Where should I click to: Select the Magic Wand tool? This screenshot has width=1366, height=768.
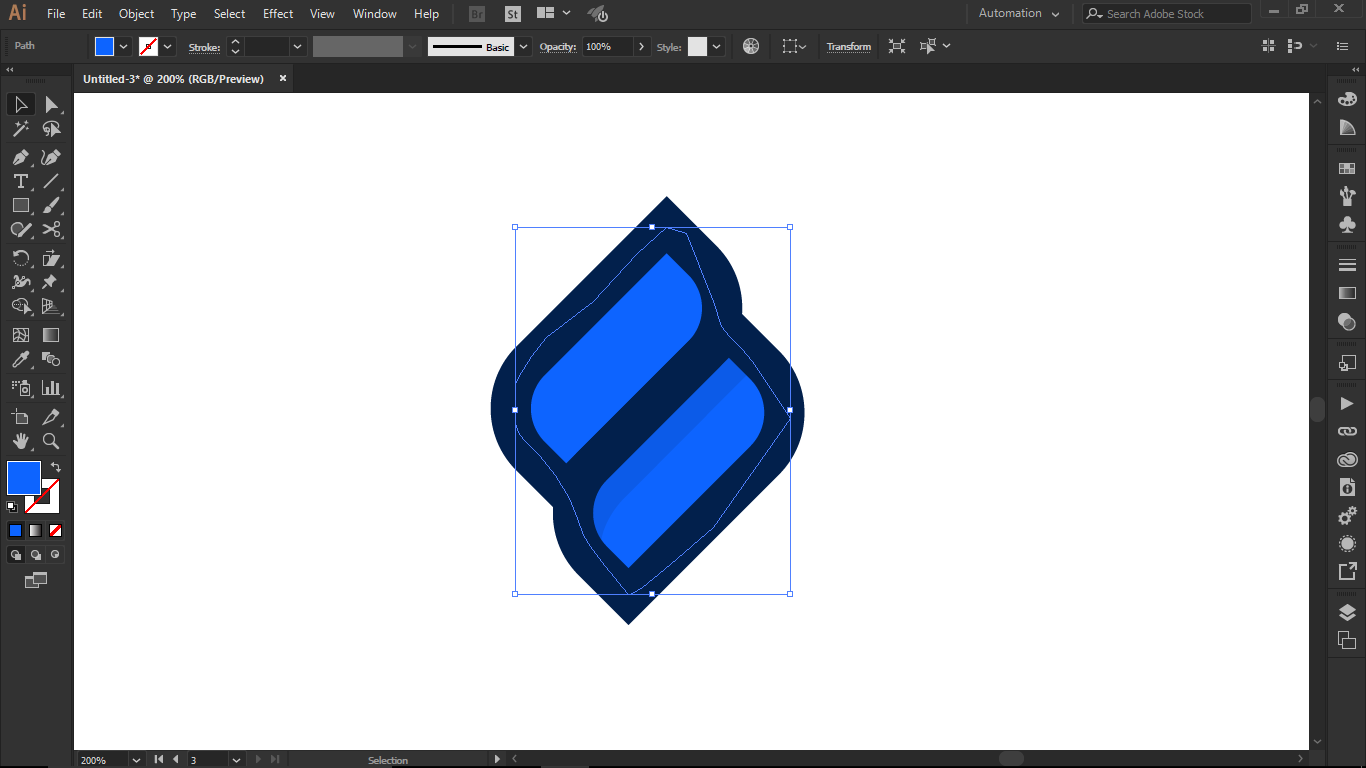coord(20,129)
